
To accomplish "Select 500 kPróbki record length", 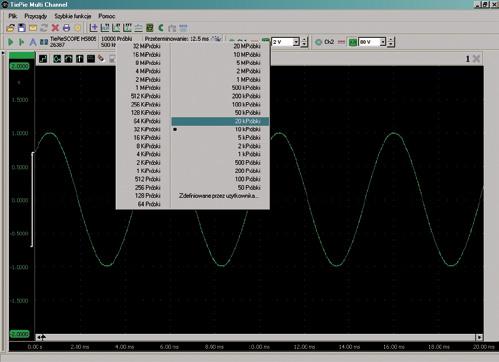I will 220,88.
